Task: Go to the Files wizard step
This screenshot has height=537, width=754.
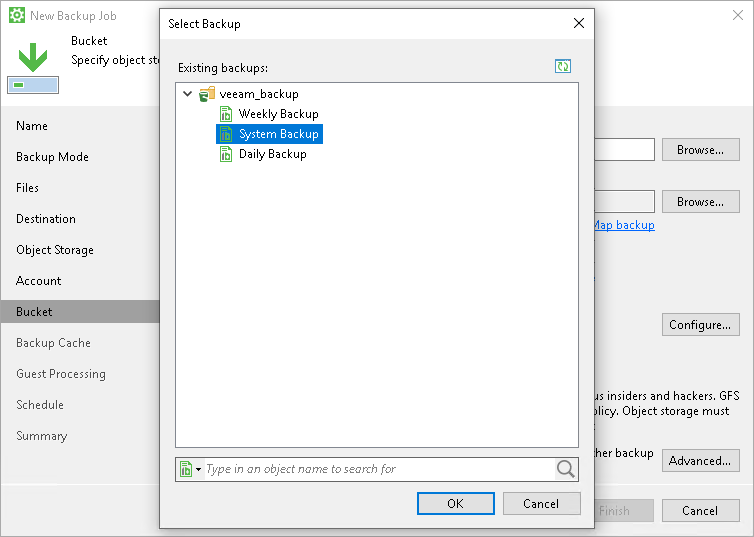Action: (x=27, y=188)
